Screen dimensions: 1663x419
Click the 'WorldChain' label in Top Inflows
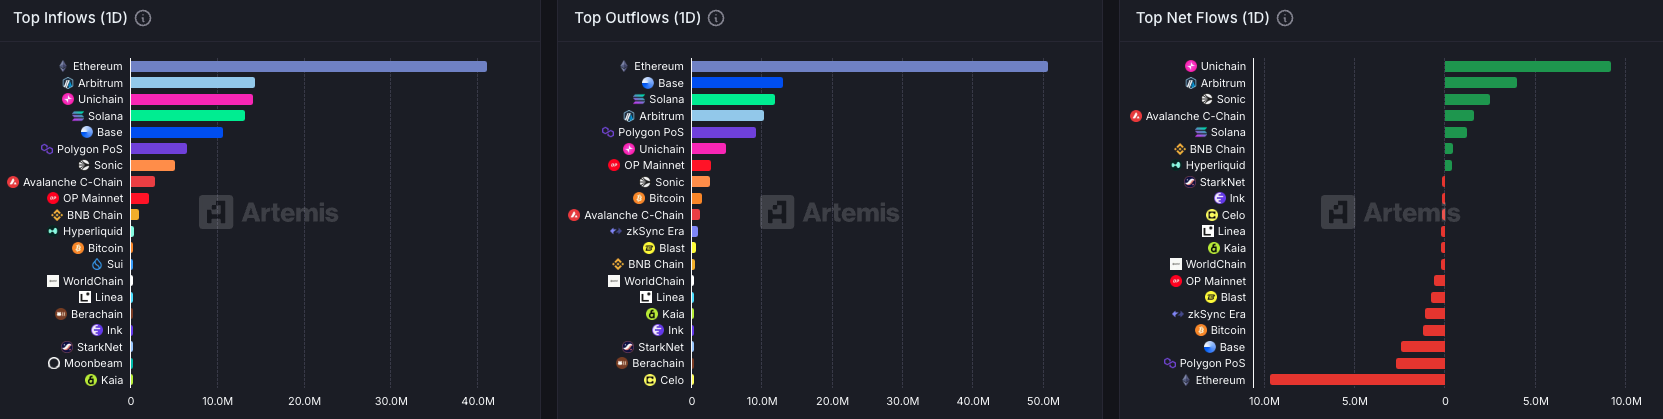[x=93, y=281]
